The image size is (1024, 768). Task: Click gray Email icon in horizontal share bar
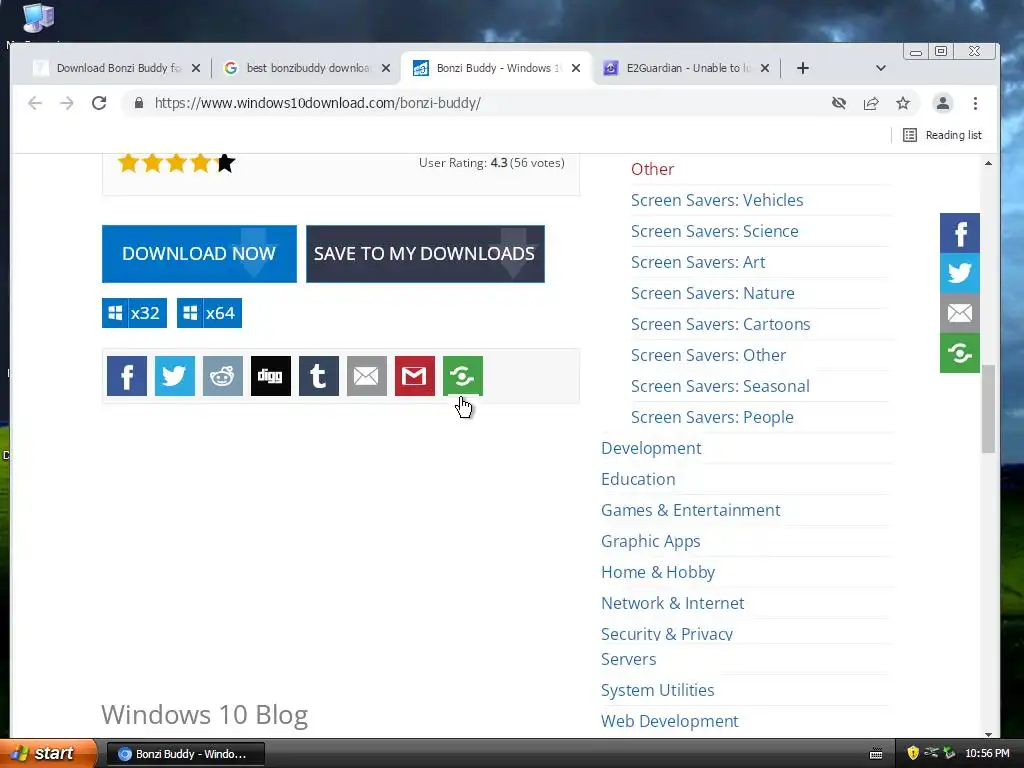366,376
